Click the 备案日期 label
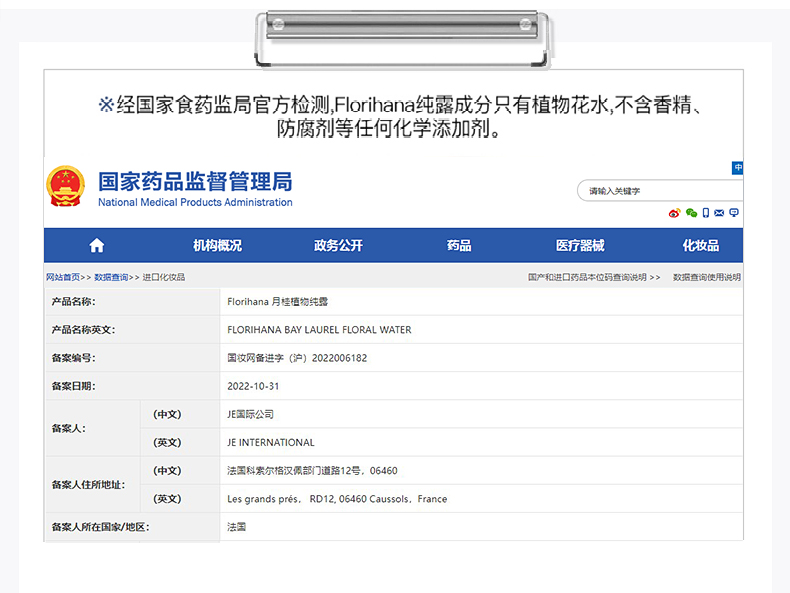The width and height of the screenshot is (790, 593). [74, 386]
